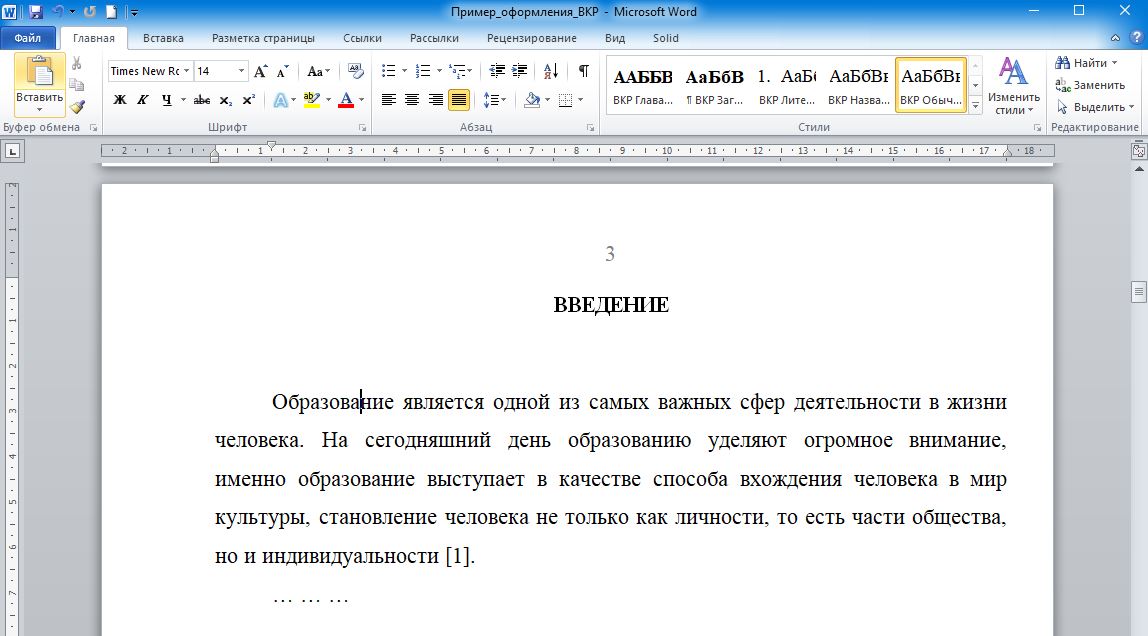Click the Multilevel list icon
This screenshot has width=1148, height=636.
458,71
